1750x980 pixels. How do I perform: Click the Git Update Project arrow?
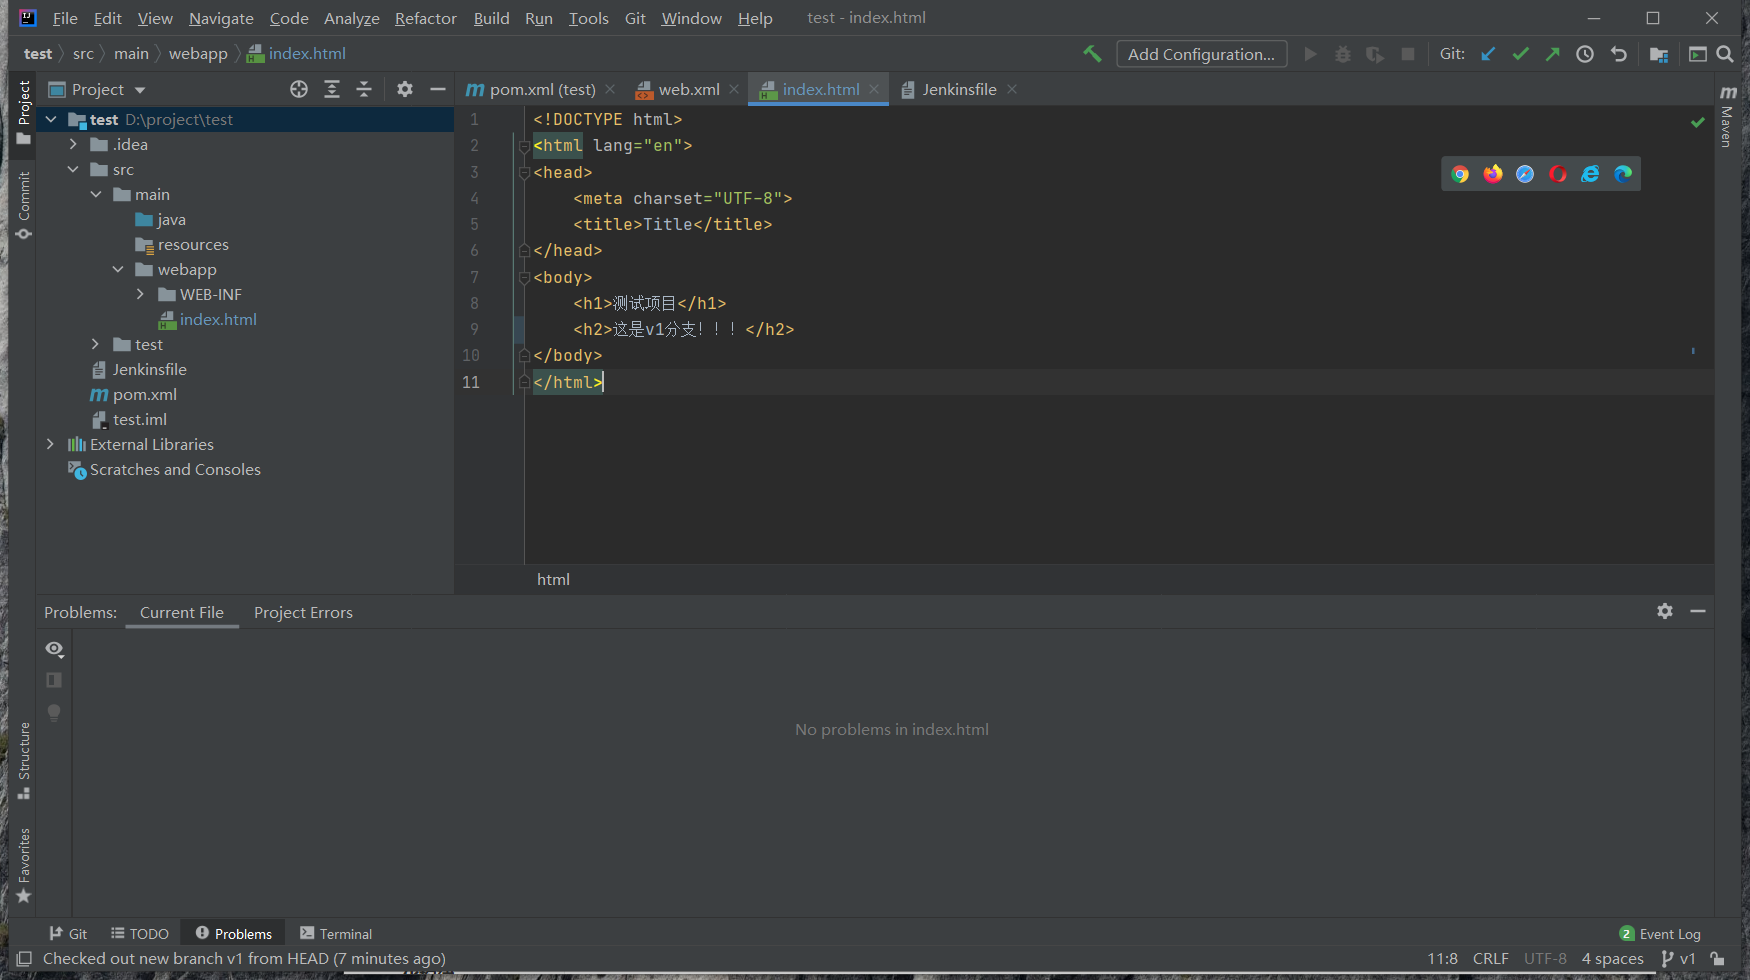[x=1488, y=54]
